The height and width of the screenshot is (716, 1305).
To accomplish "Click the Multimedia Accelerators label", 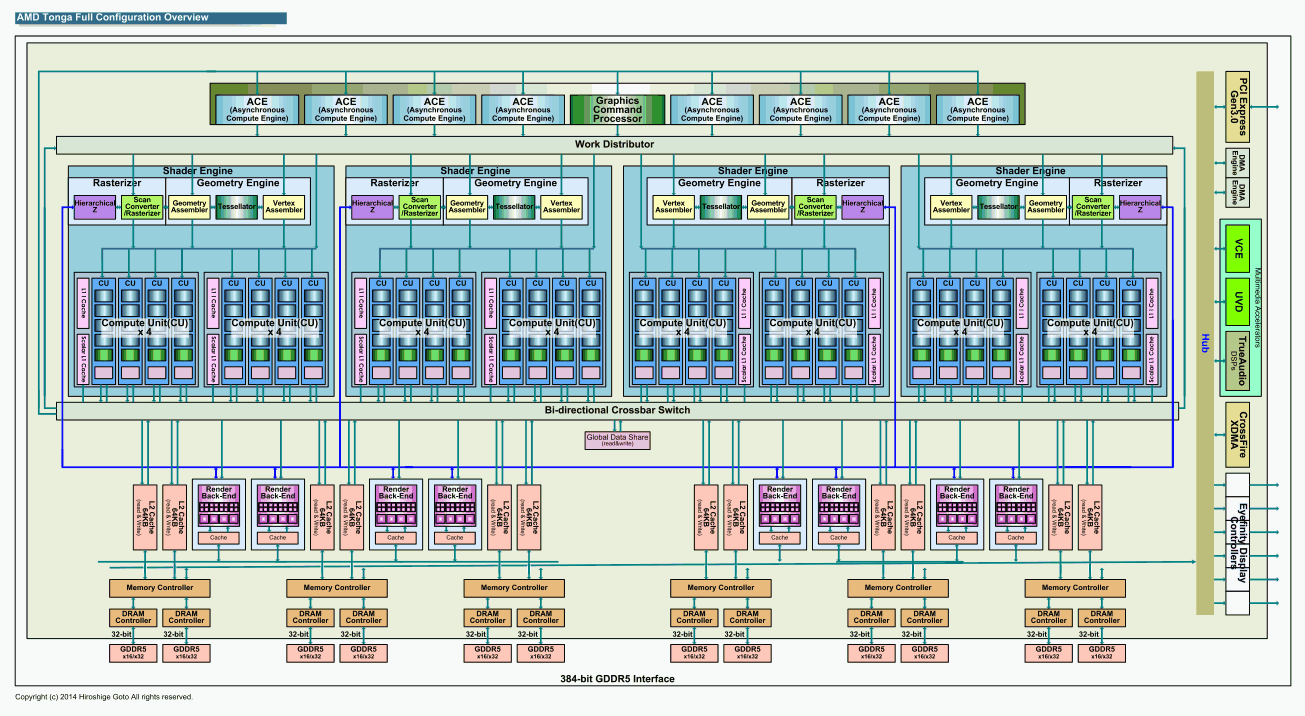I will [1256, 305].
